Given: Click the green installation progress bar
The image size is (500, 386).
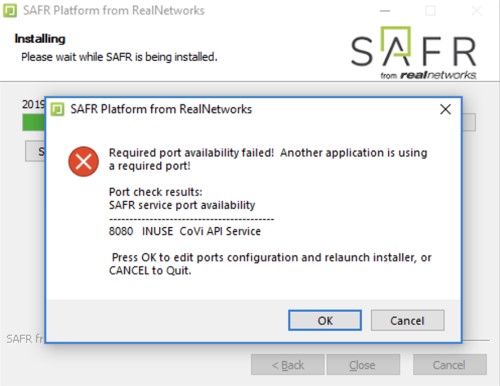Looking at the screenshot, I should [34, 122].
